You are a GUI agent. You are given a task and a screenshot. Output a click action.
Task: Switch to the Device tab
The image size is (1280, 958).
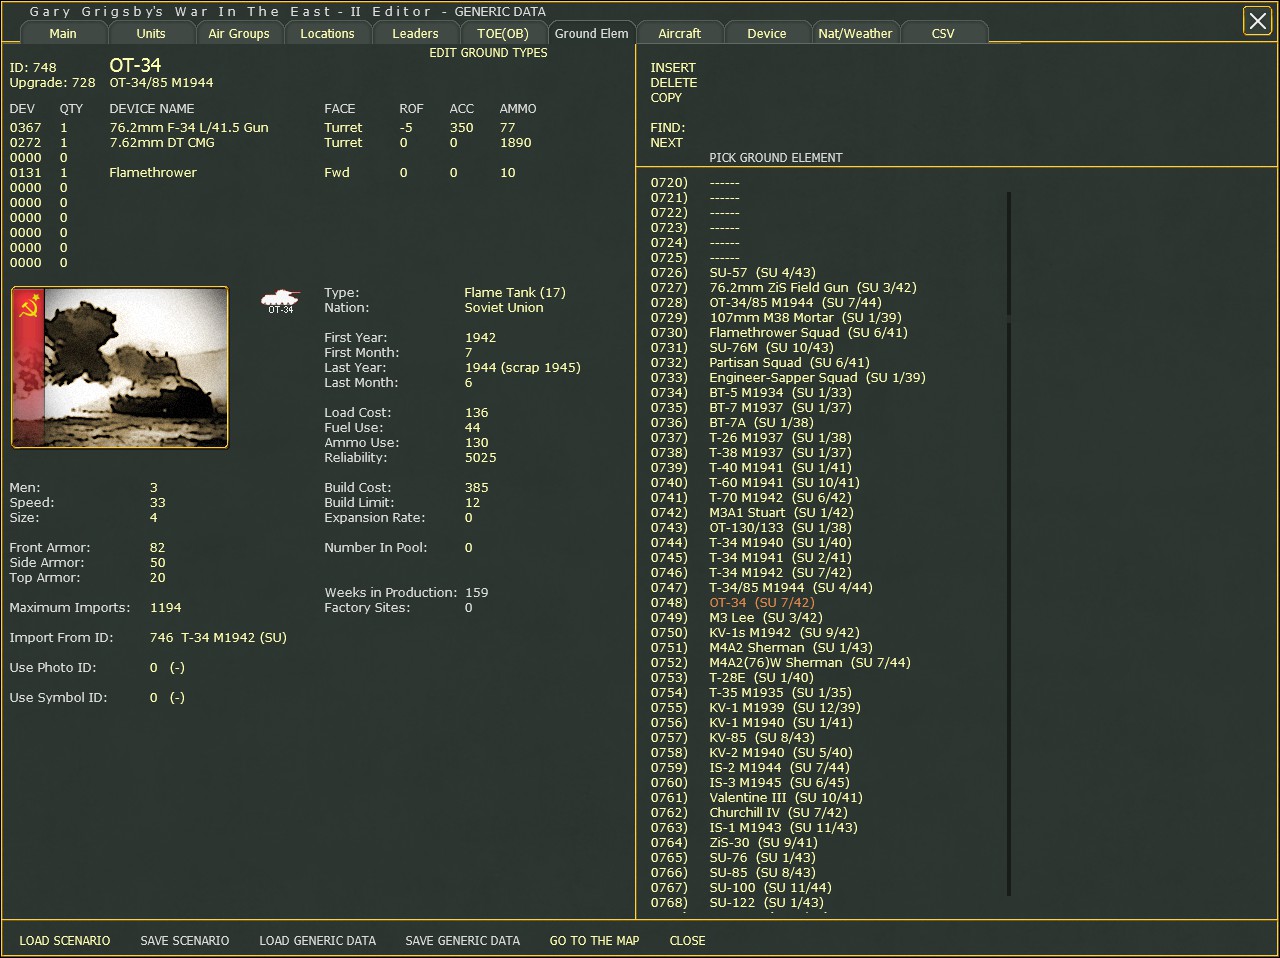767,33
